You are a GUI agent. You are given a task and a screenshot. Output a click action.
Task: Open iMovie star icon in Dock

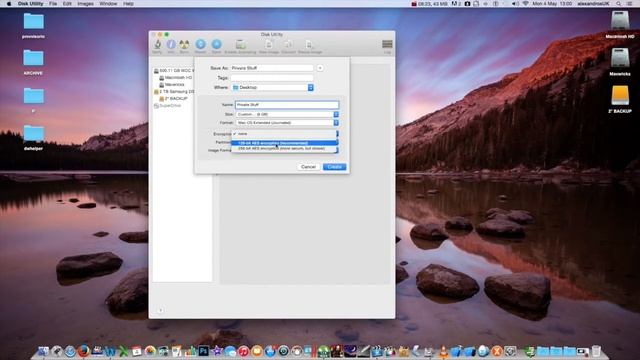click(217, 351)
